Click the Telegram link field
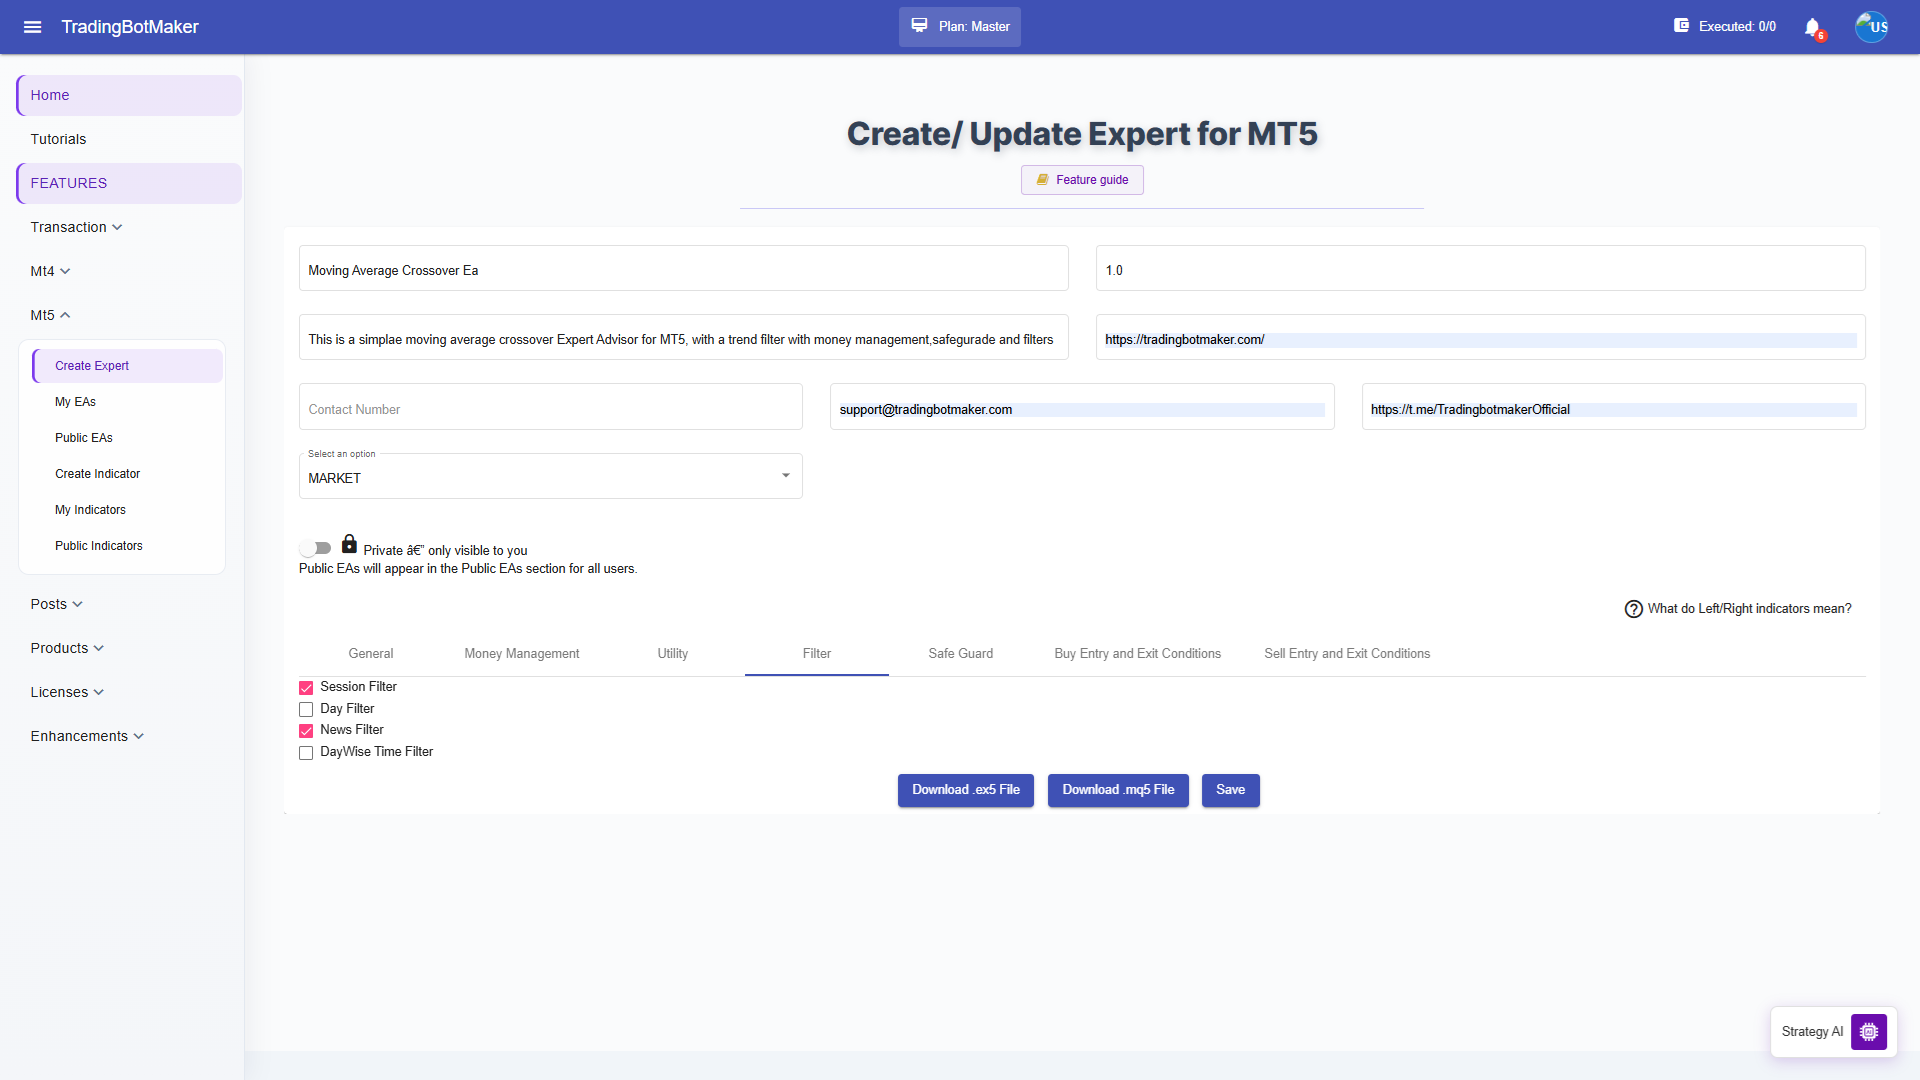Image resolution: width=1920 pixels, height=1080 pixels. [x=1614, y=408]
